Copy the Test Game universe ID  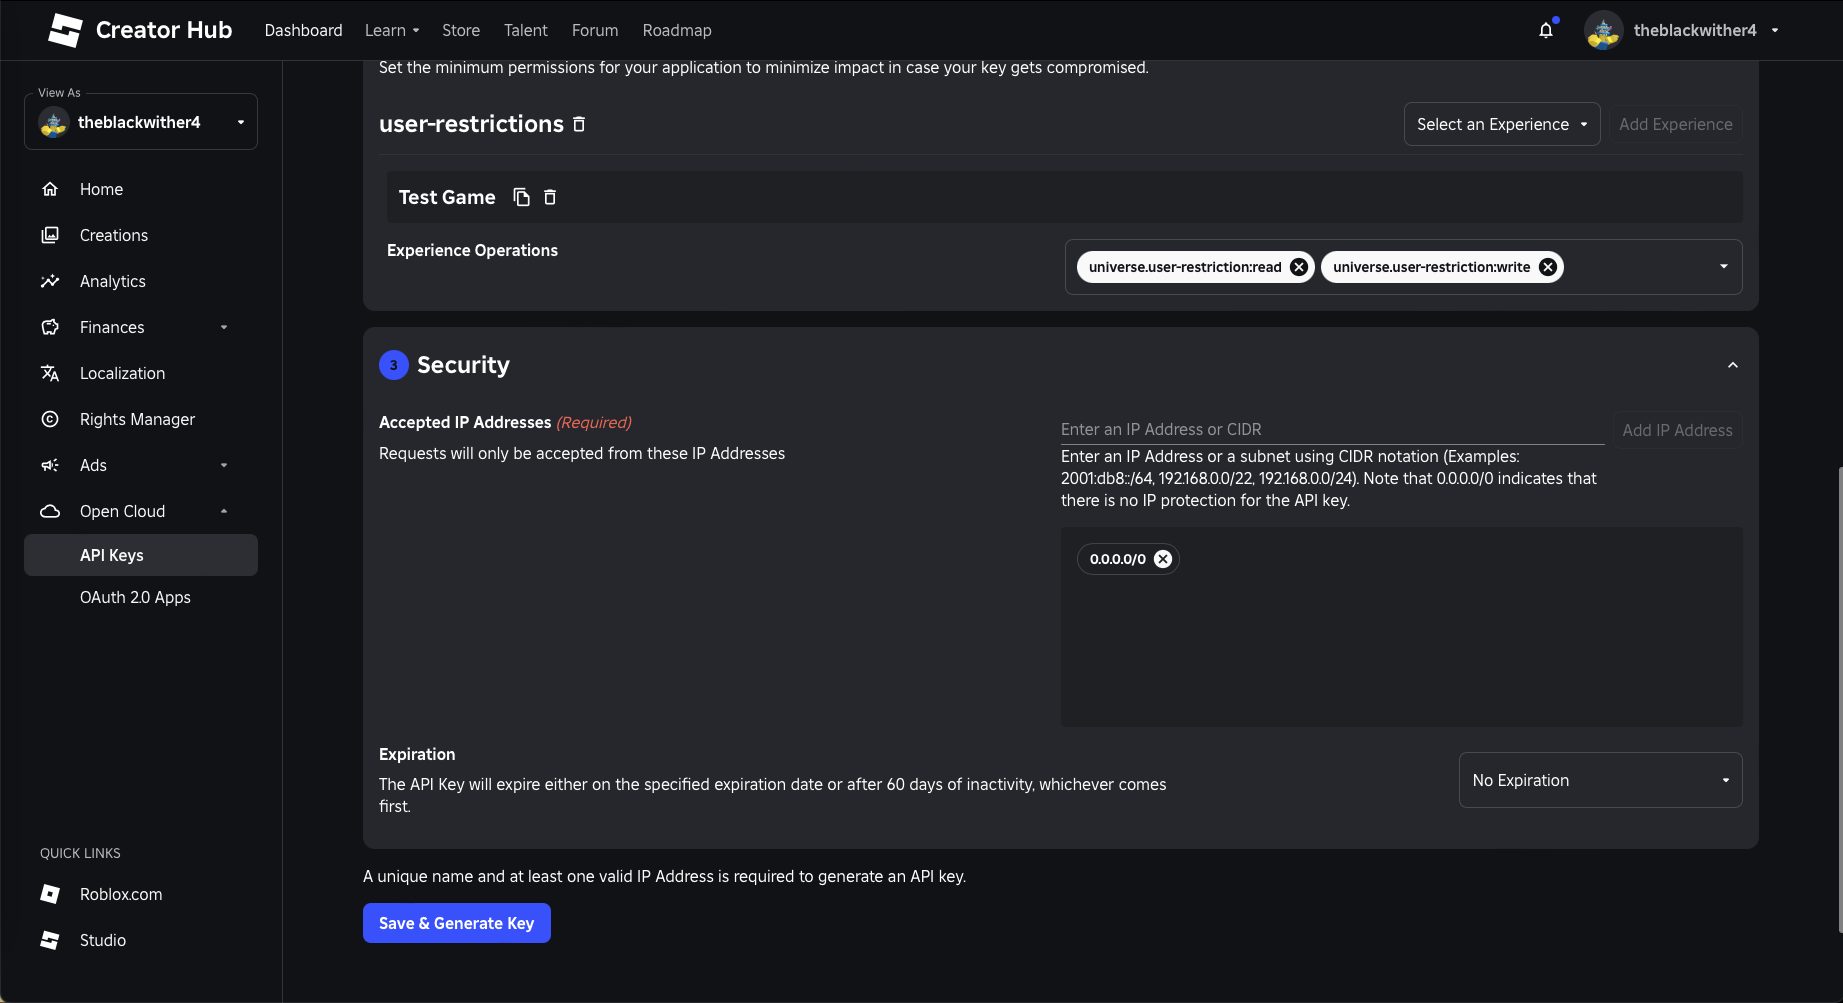[x=521, y=197]
